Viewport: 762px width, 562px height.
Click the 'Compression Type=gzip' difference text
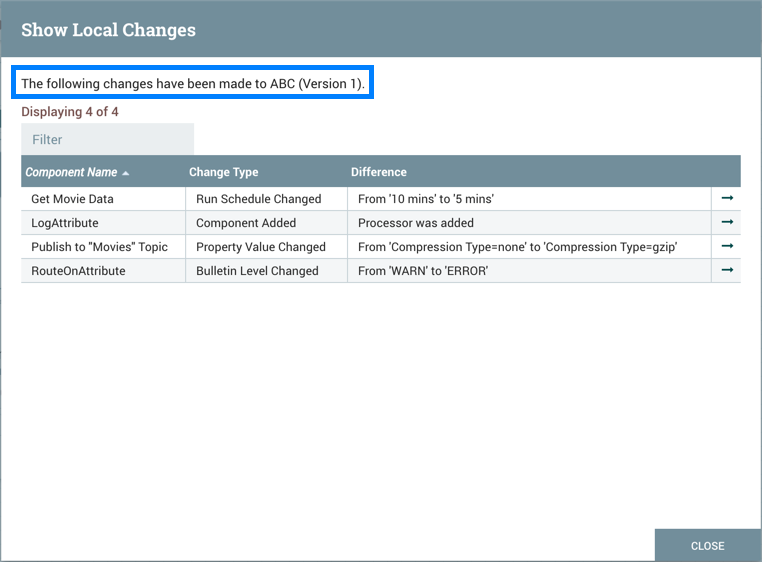click(610, 247)
